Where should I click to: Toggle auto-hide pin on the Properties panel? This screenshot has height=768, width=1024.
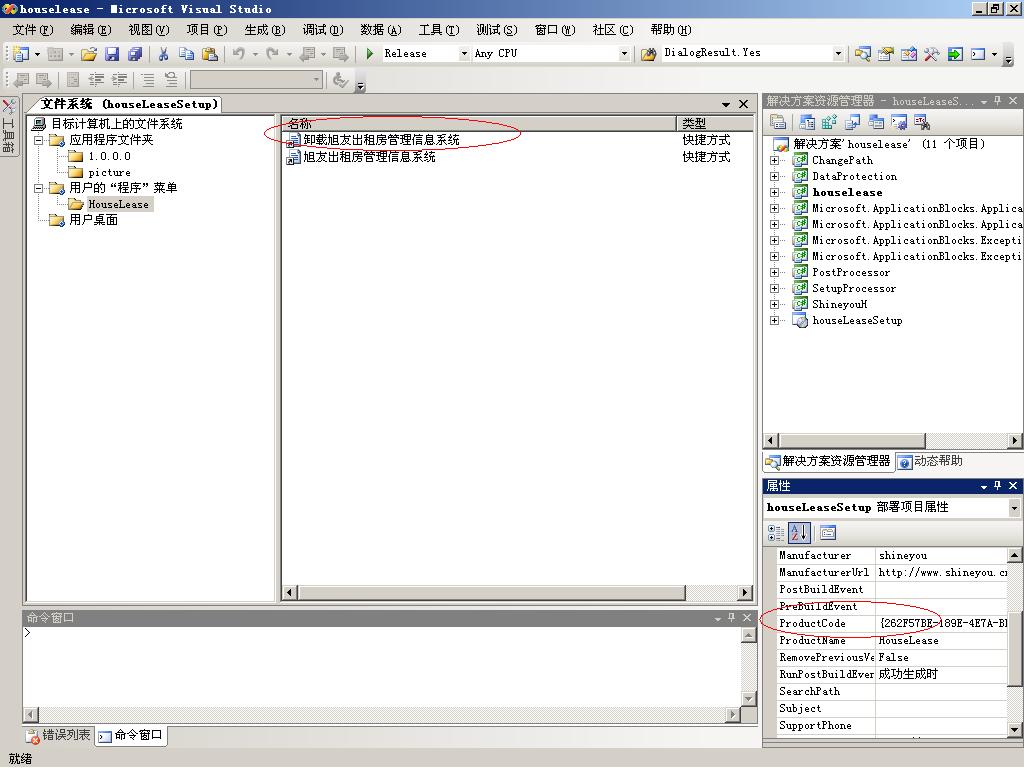point(997,485)
